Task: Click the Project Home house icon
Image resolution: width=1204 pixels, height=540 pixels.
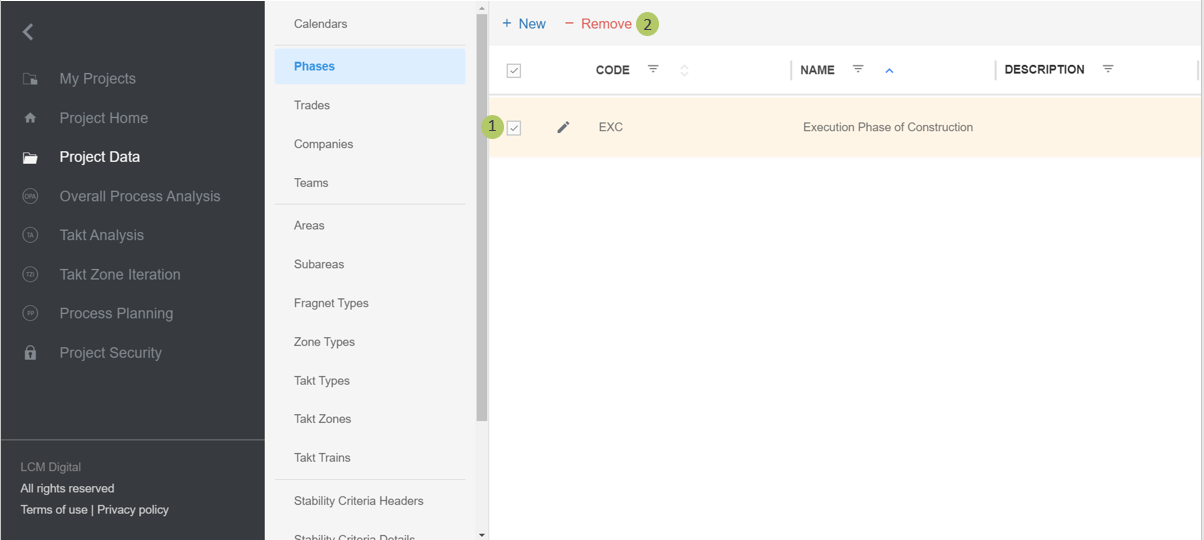Action: pos(30,118)
